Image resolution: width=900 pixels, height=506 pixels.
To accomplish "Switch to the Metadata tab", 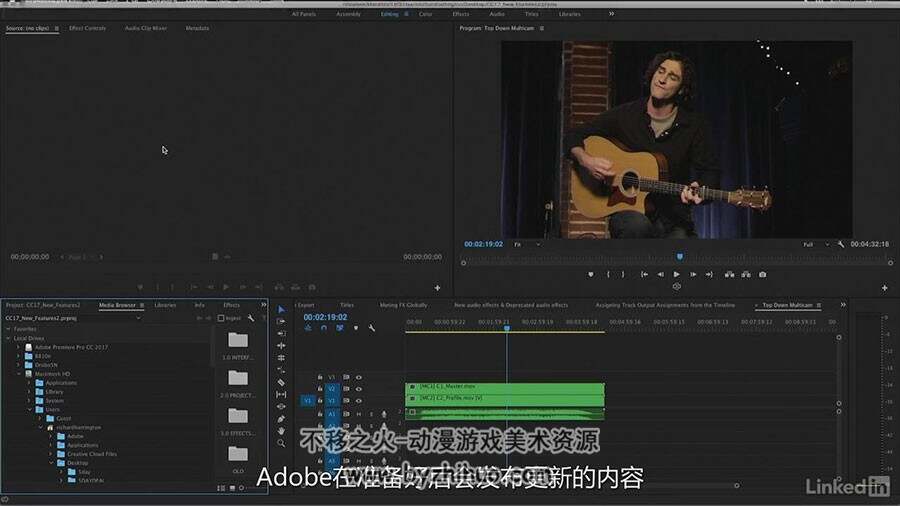I will (197, 28).
